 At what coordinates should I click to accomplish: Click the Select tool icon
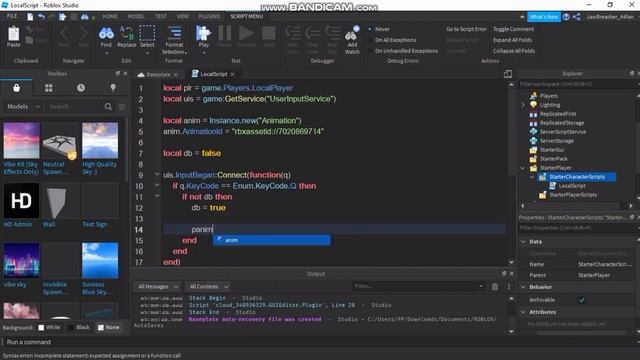click(x=147, y=33)
